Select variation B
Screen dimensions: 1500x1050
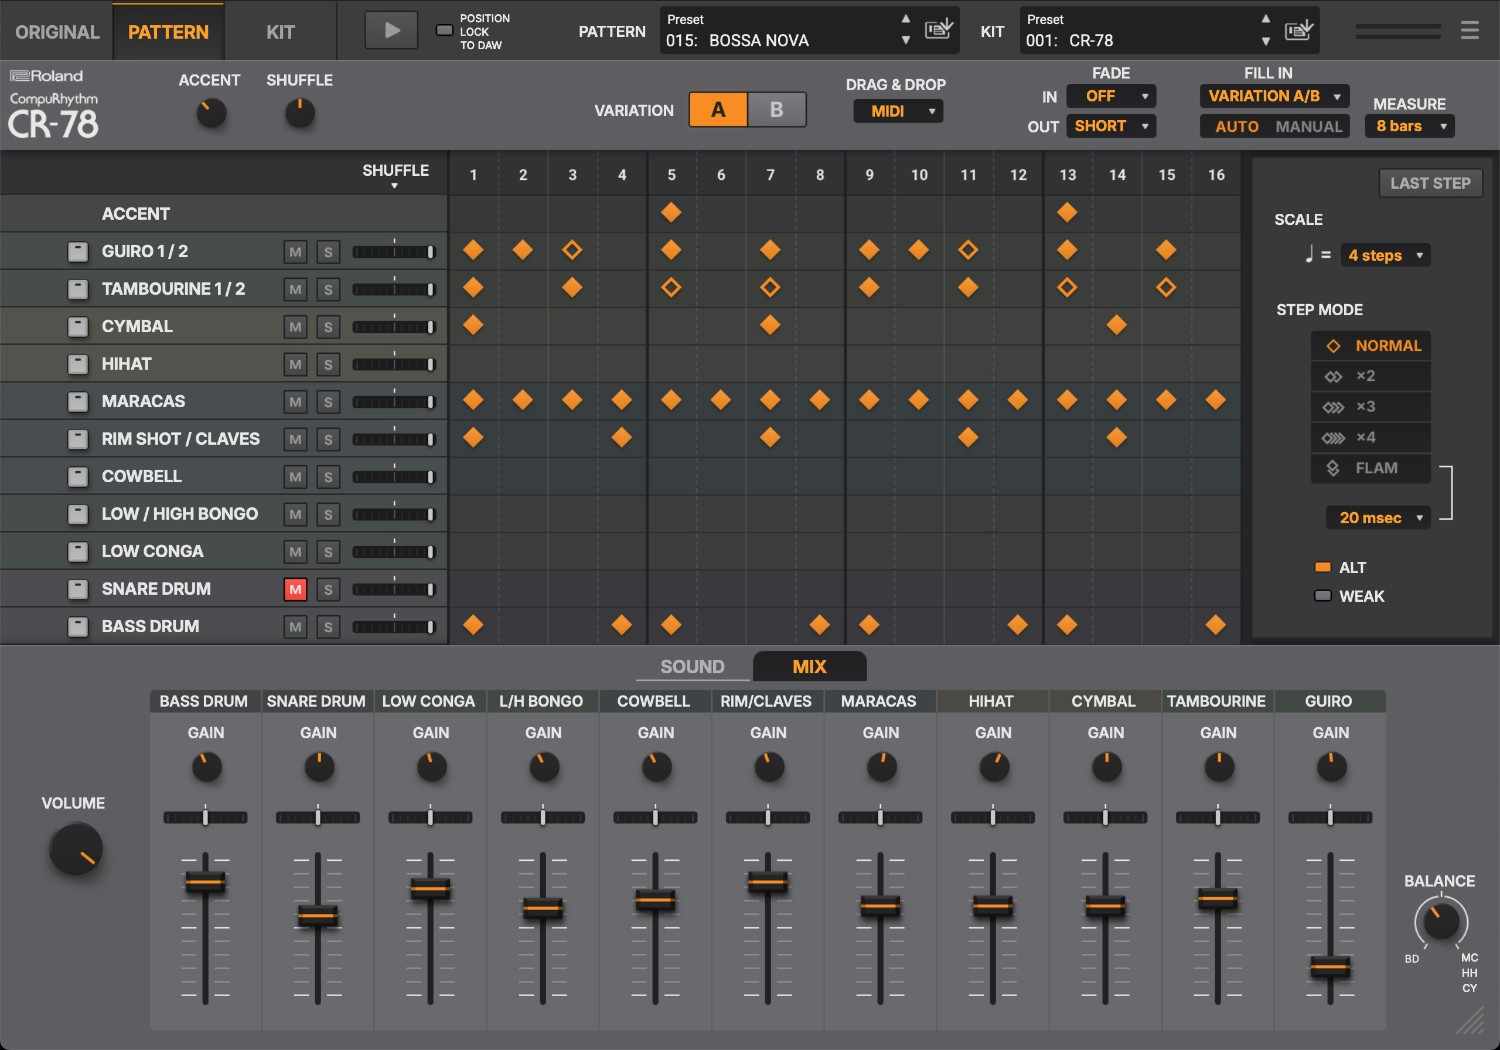pos(777,110)
